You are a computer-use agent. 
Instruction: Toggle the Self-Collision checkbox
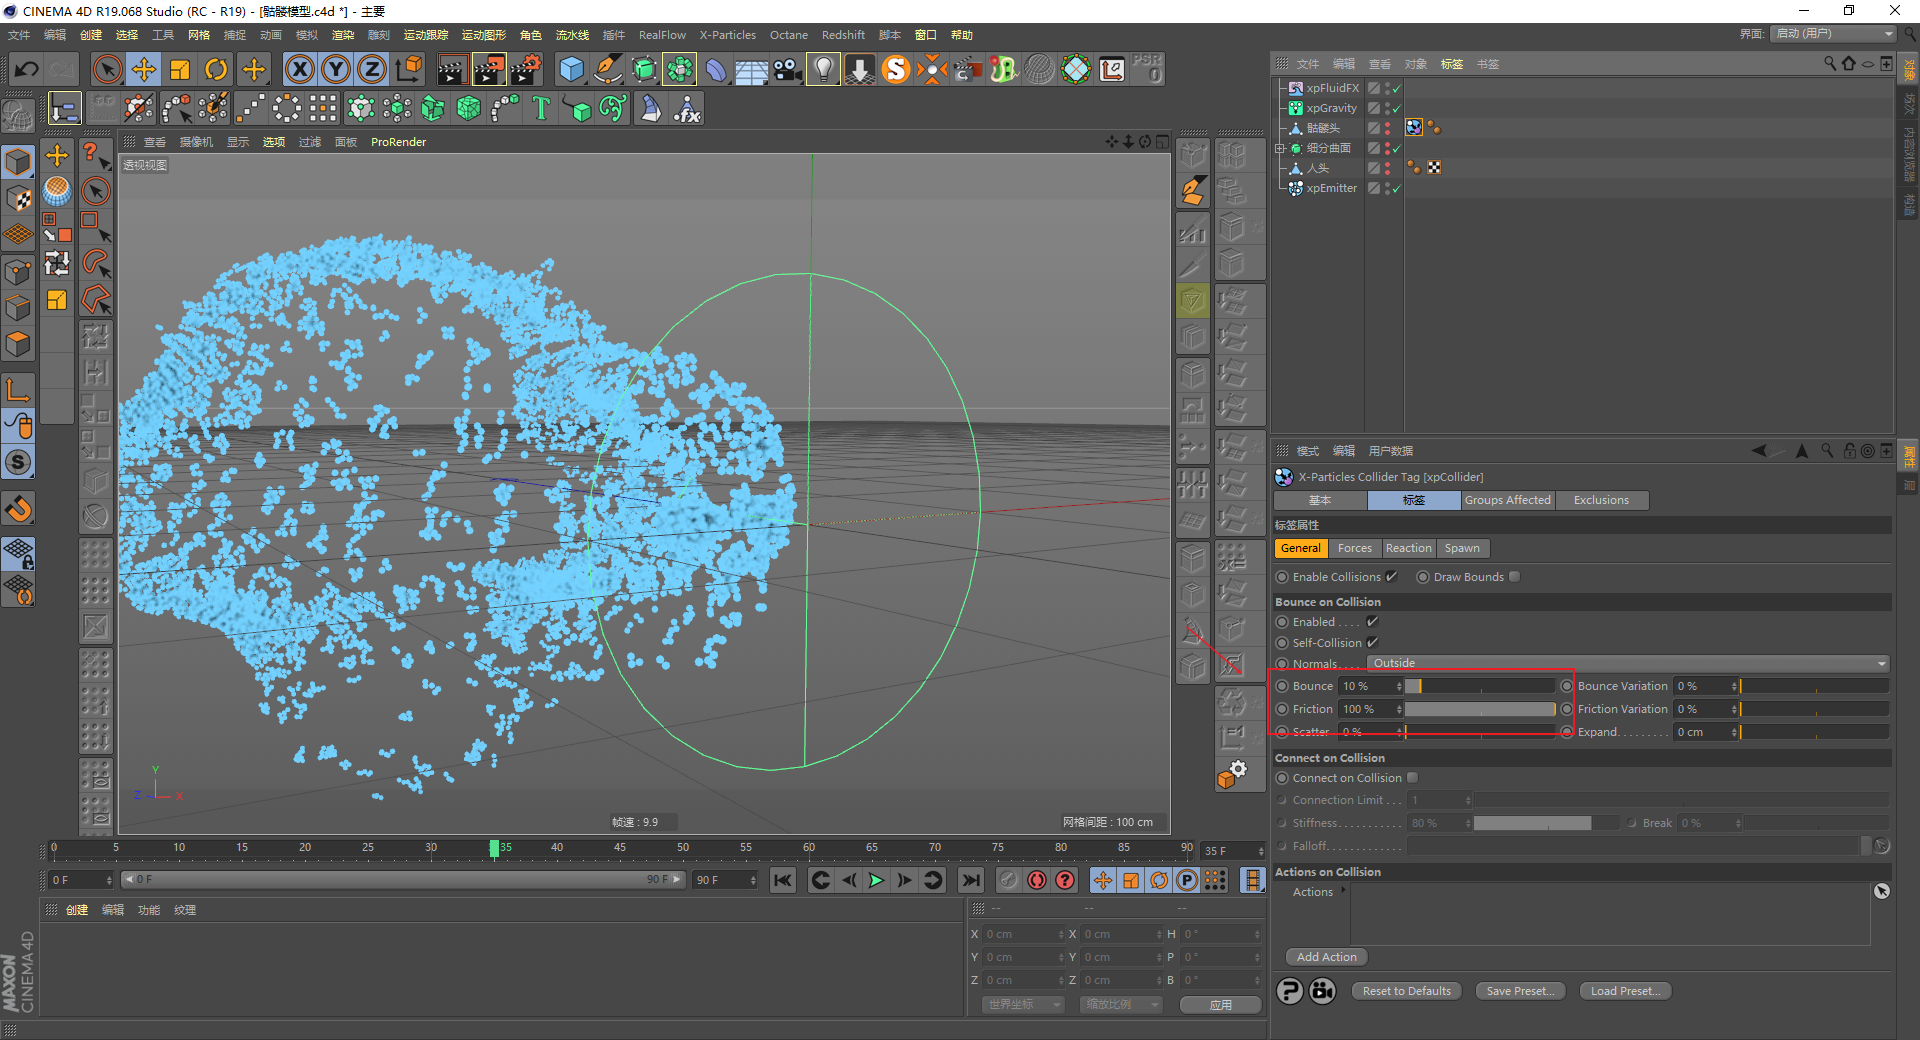(x=1372, y=642)
